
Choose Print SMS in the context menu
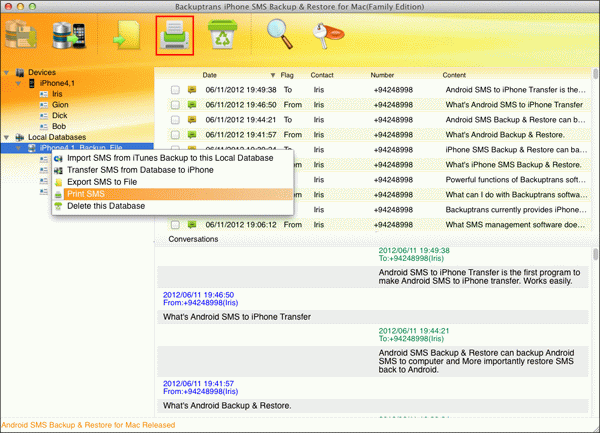pyautogui.click(x=173, y=194)
